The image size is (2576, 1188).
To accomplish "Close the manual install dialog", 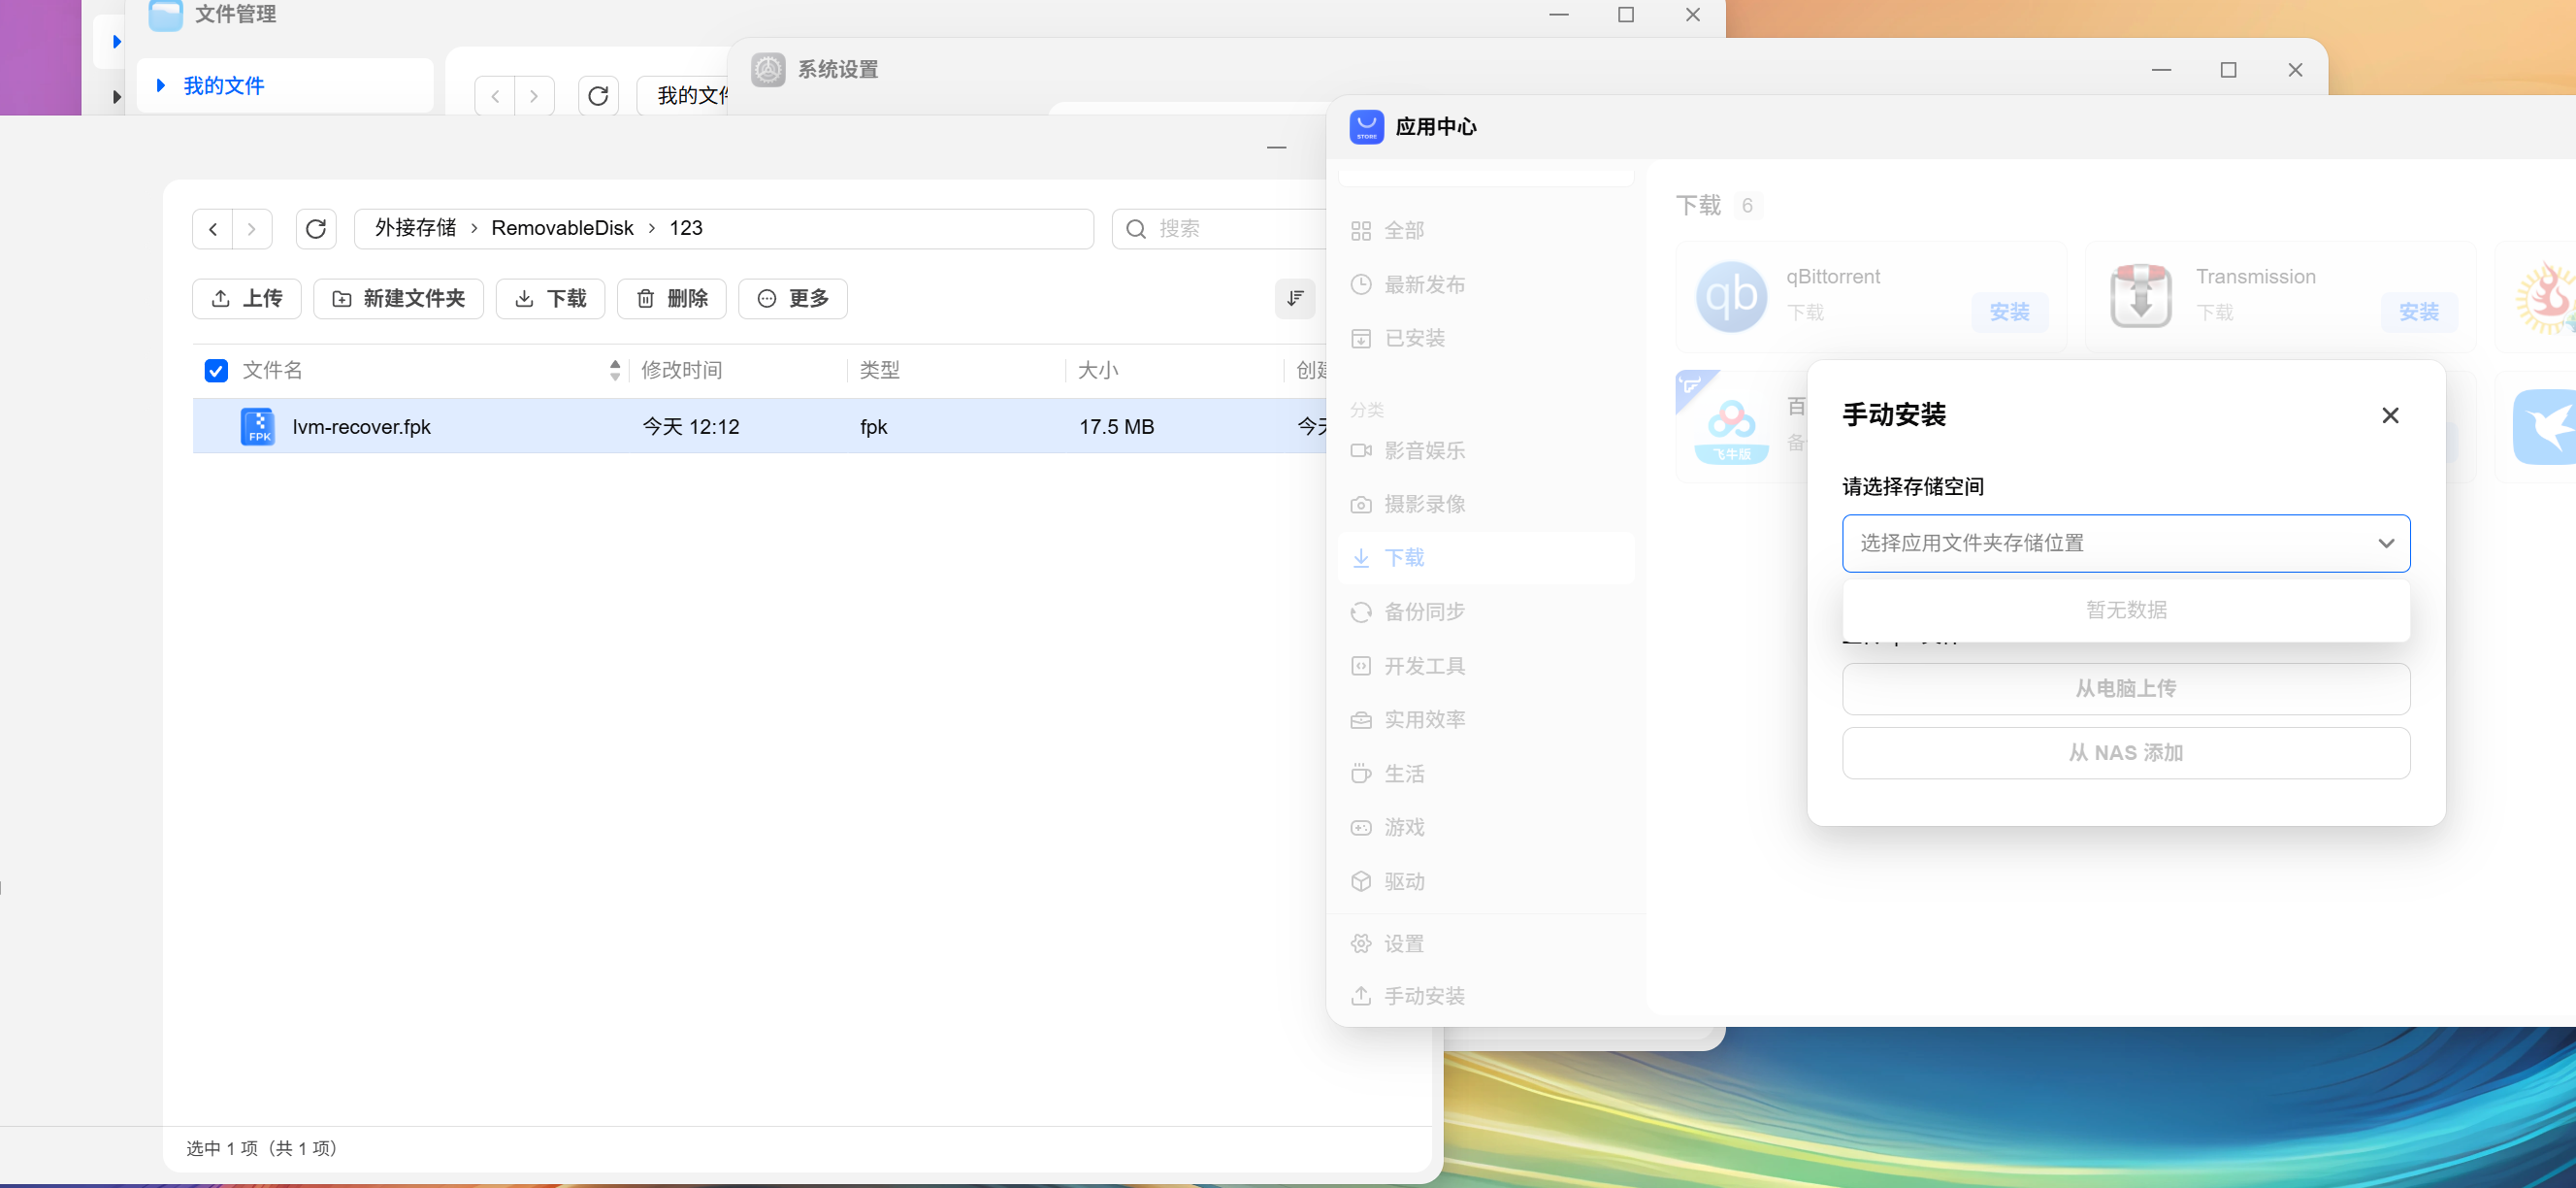I will (x=2390, y=415).
